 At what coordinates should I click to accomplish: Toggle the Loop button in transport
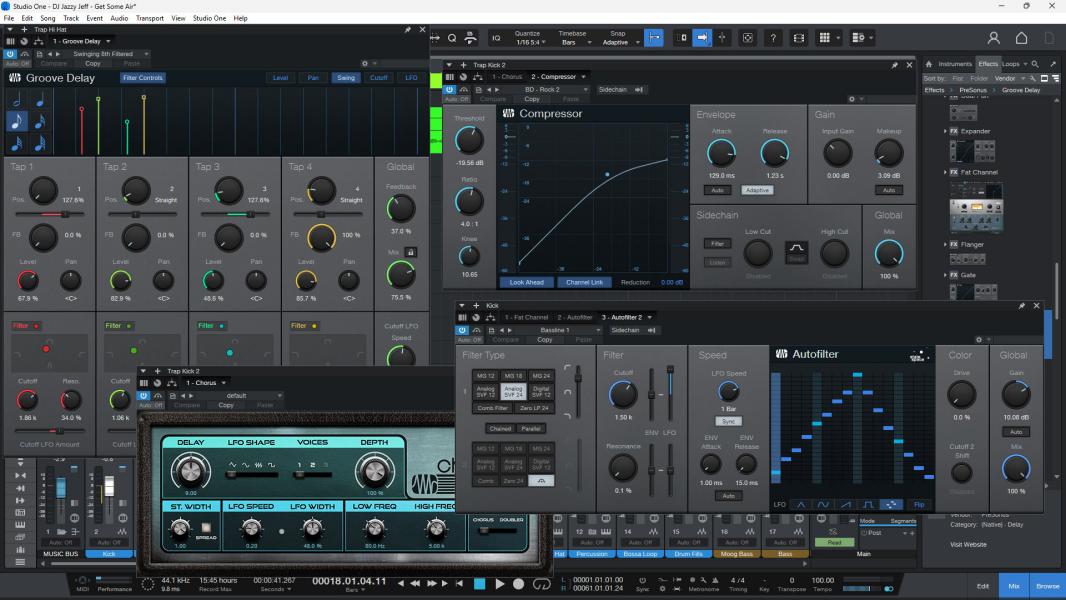[543, 584]
